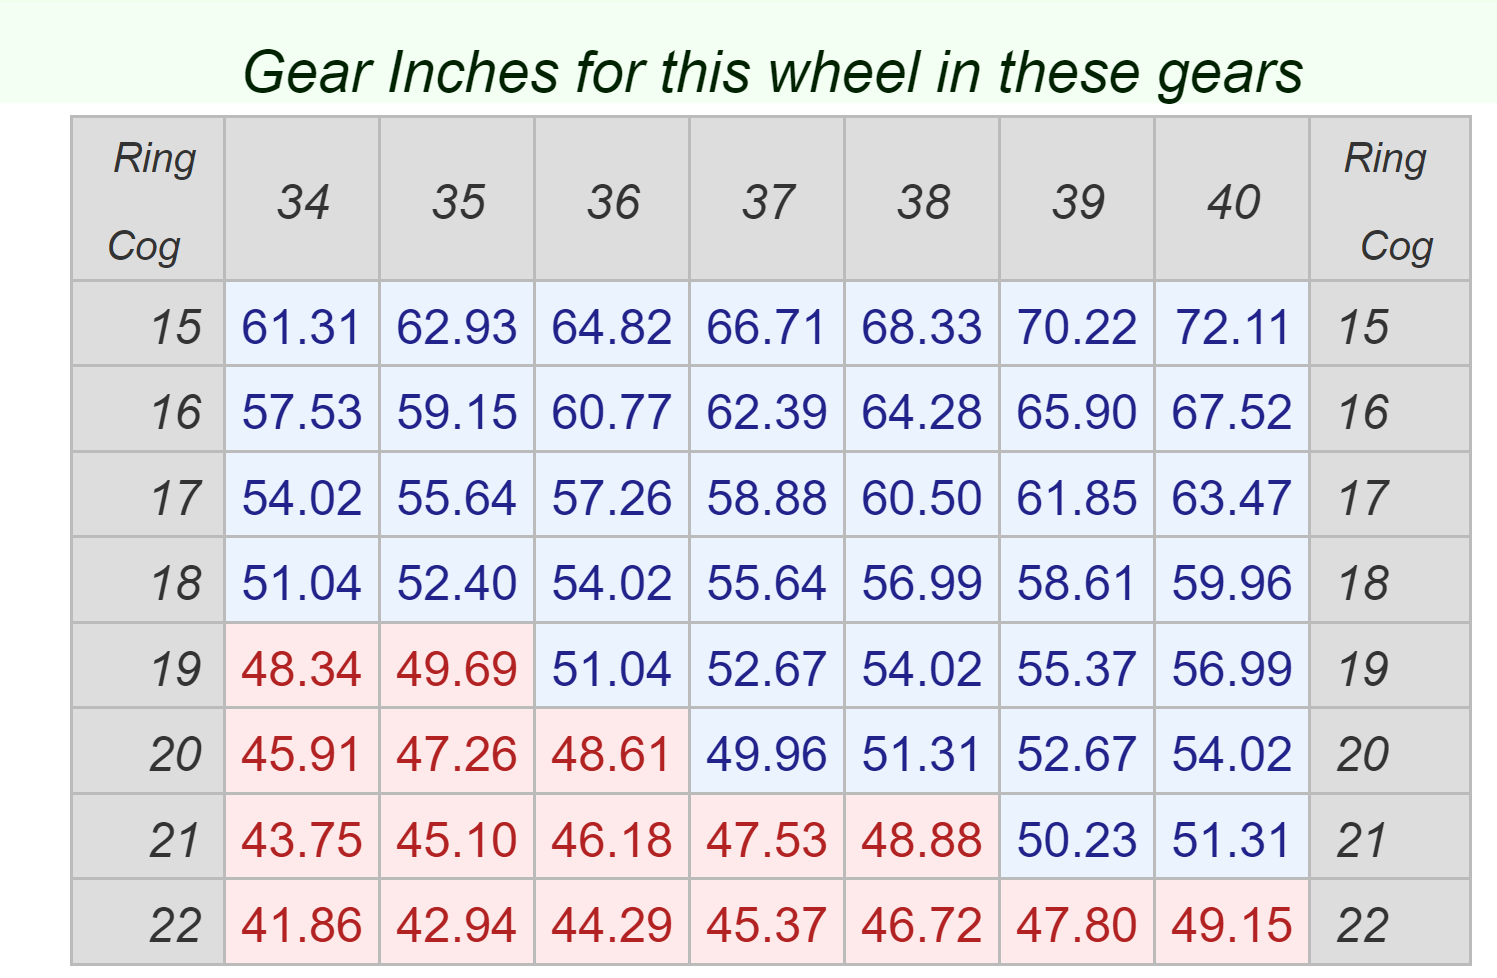1497x978 pixels.
Task: Select the 58.88 value in row 17
Action: [x=767, y=498]
